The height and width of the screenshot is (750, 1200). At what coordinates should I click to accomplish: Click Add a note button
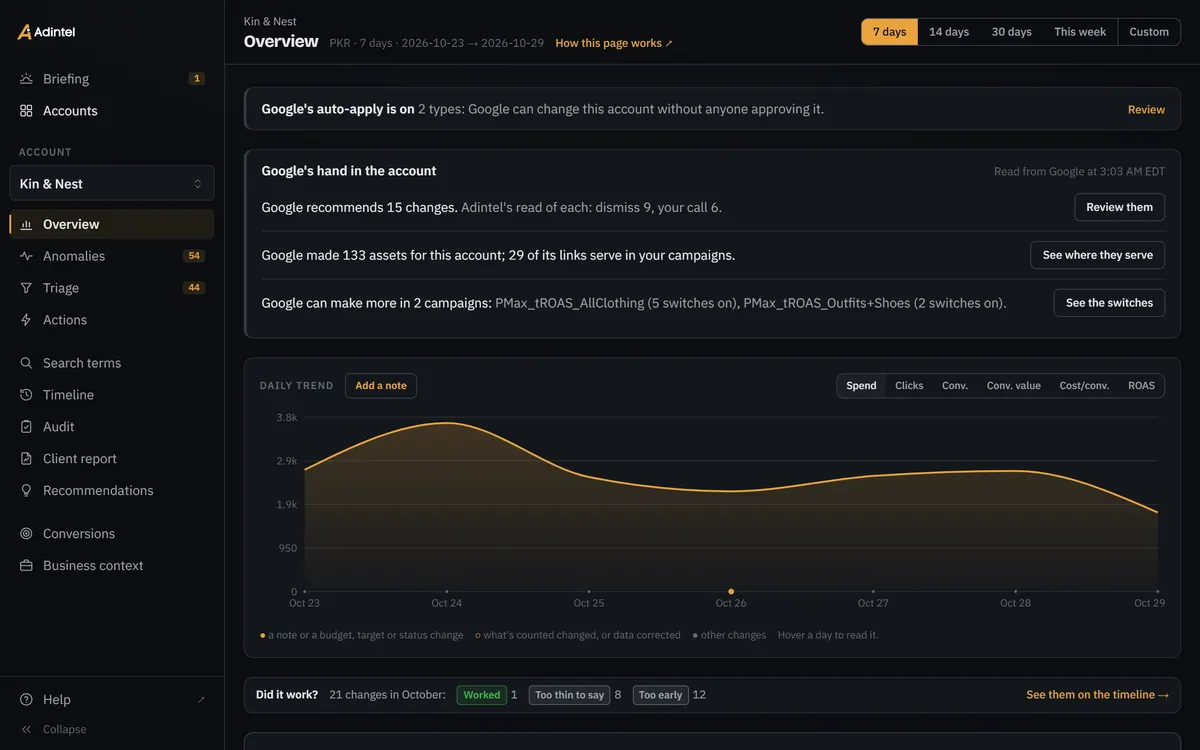tap(381, 386)
